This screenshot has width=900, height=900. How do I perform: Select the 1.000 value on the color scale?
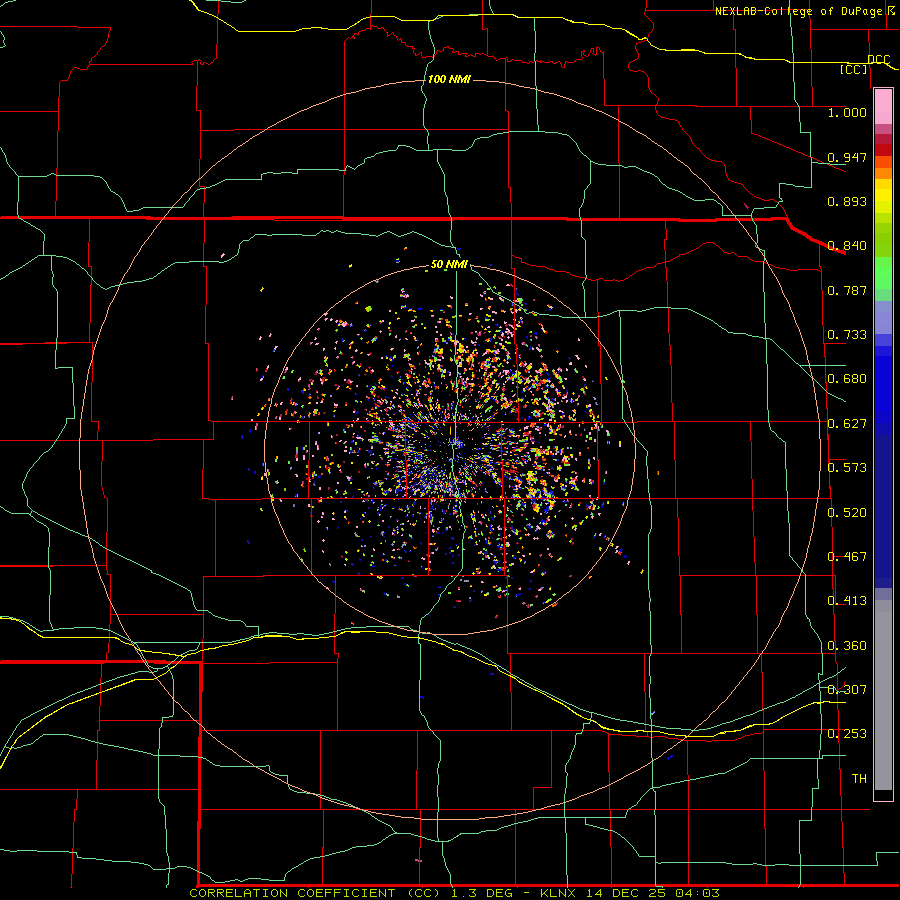847,112
